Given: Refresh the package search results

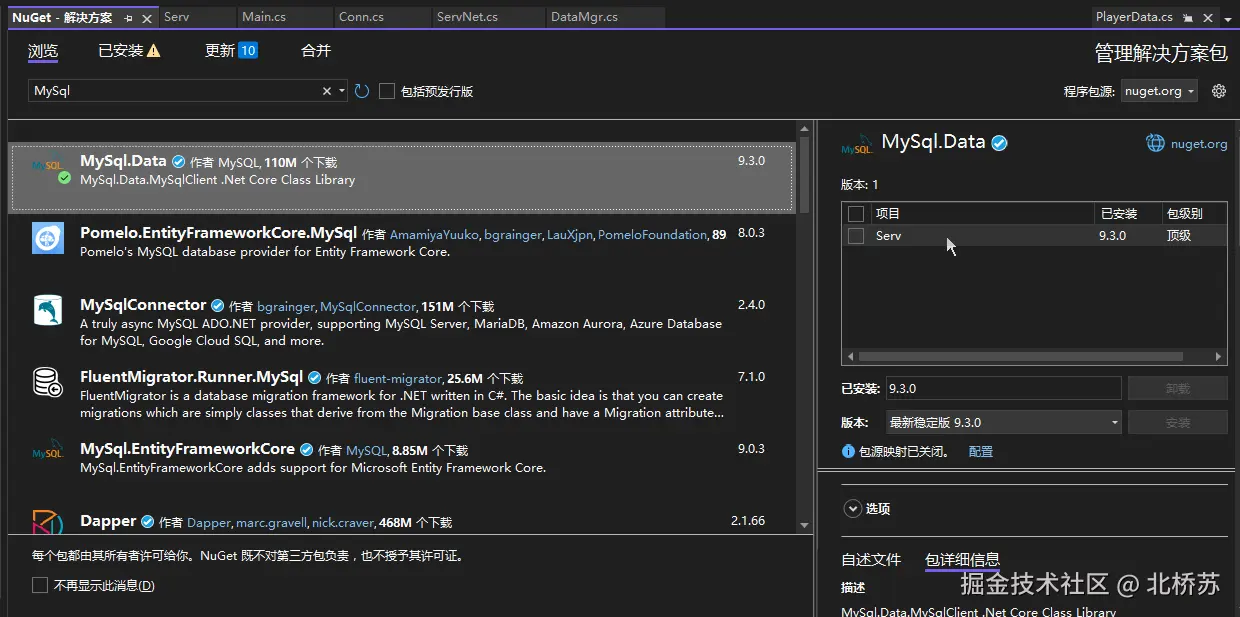Looking at the screenshot, I should click(x=361, y=91).
